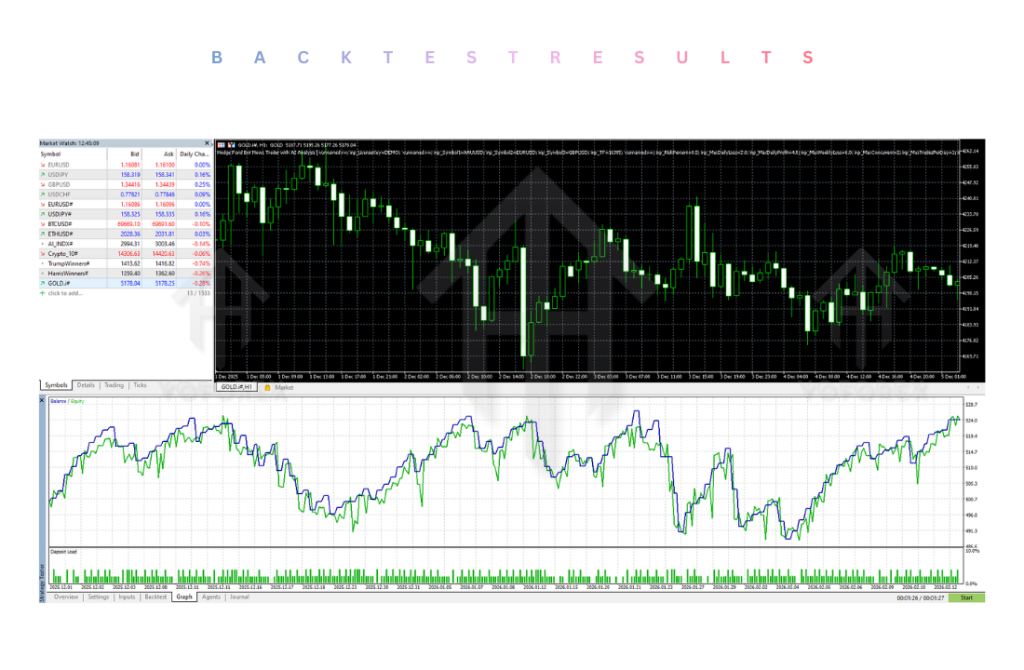The image size is (1024, 670).
Task: Open the Ticks tab in Market Watch
Action: pos(139,386)
